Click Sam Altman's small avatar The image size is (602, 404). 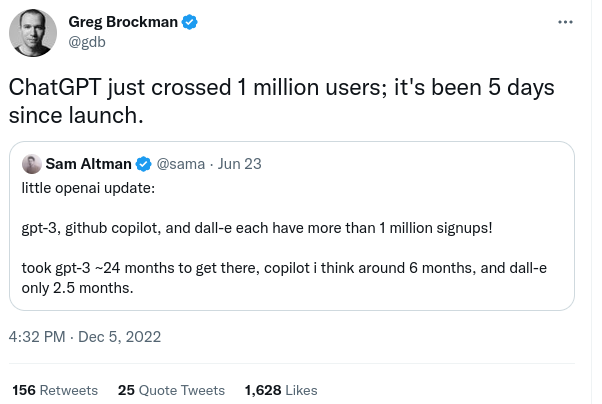pos(32,164)
